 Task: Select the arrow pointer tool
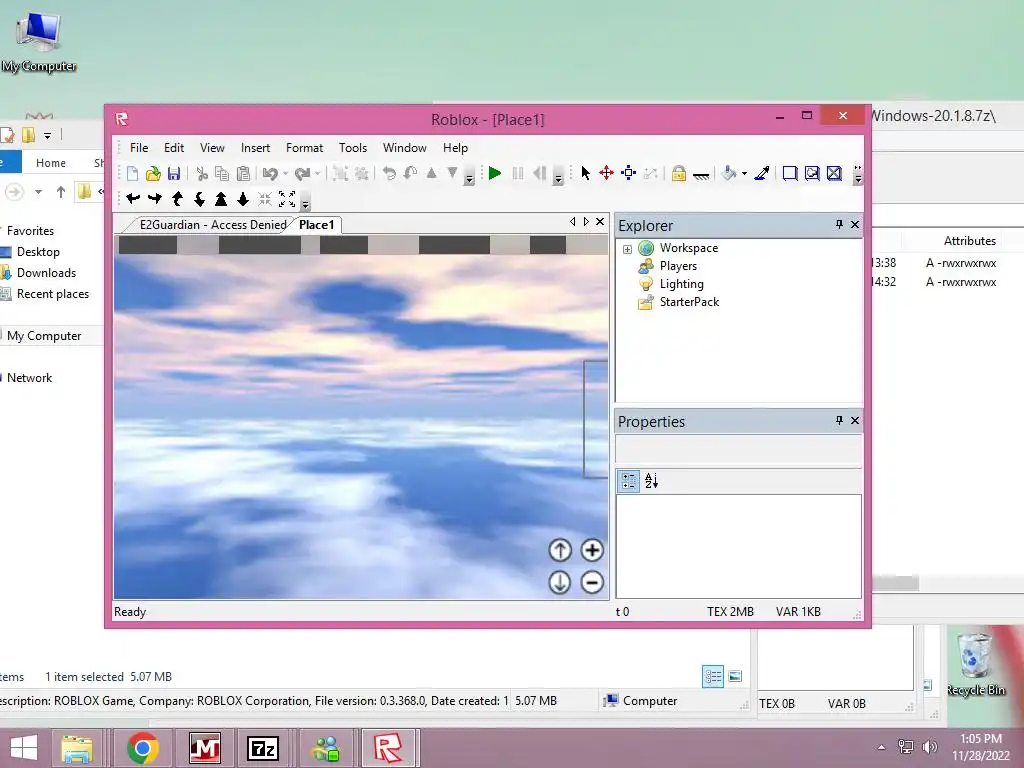tap(585, 173)
